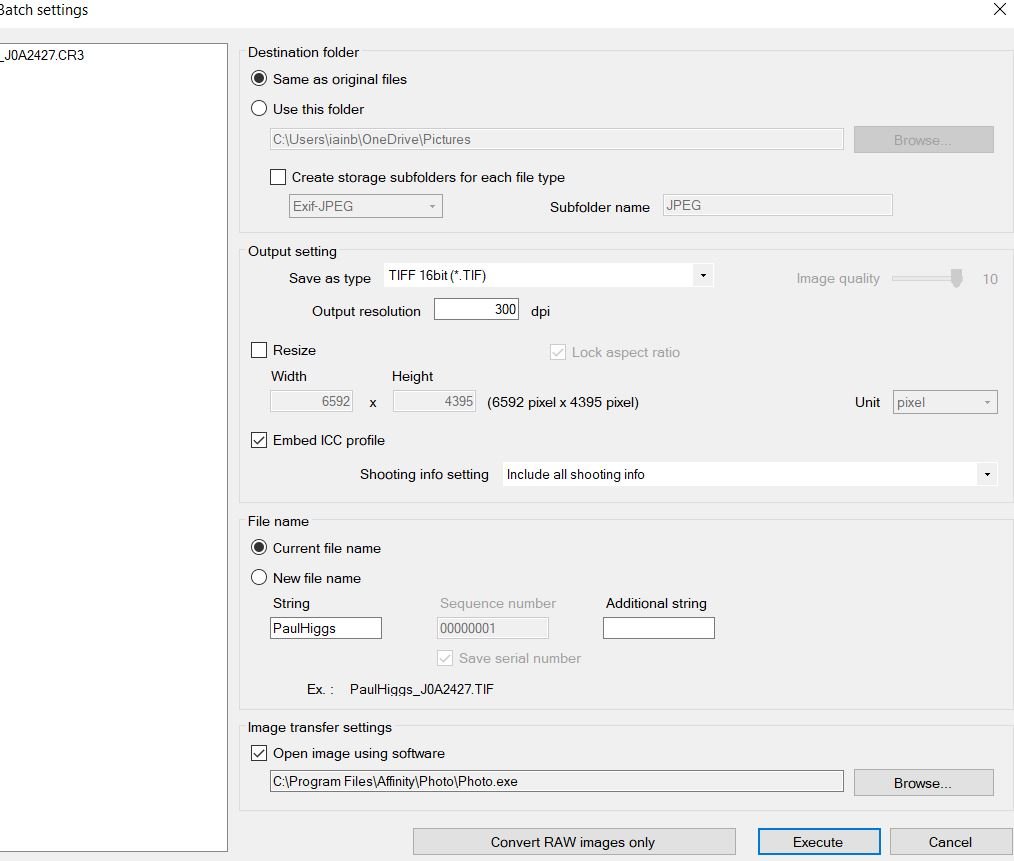
Task: Select 'Current file name' radio button
Action: click(x=259, y=548)
